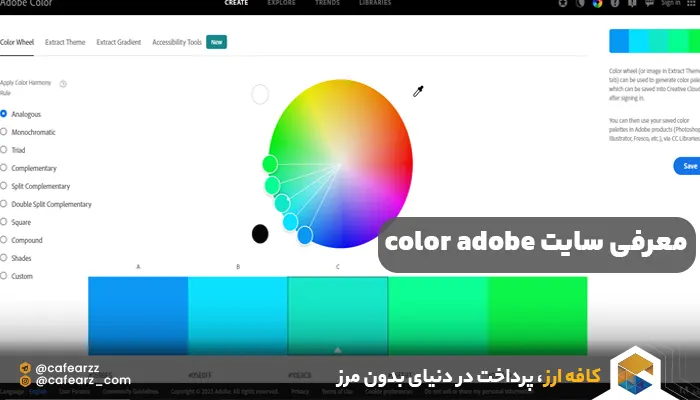This screenshot has height=400, width=700.
Task: Click the center of the color wheel
Action: [342, 164]
